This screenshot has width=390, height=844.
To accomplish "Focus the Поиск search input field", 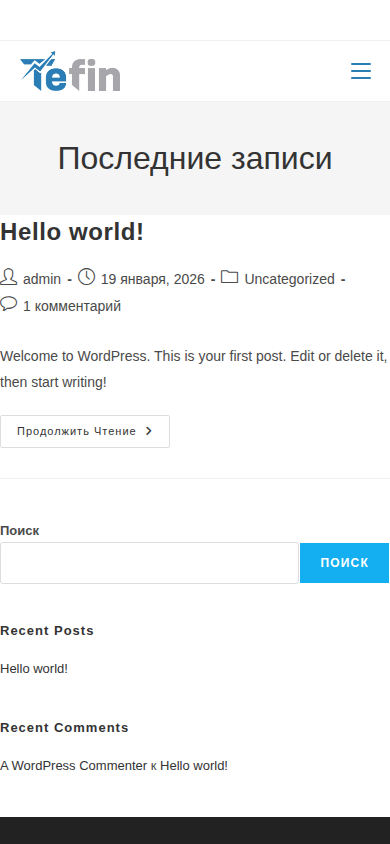I will coord(149,563).
